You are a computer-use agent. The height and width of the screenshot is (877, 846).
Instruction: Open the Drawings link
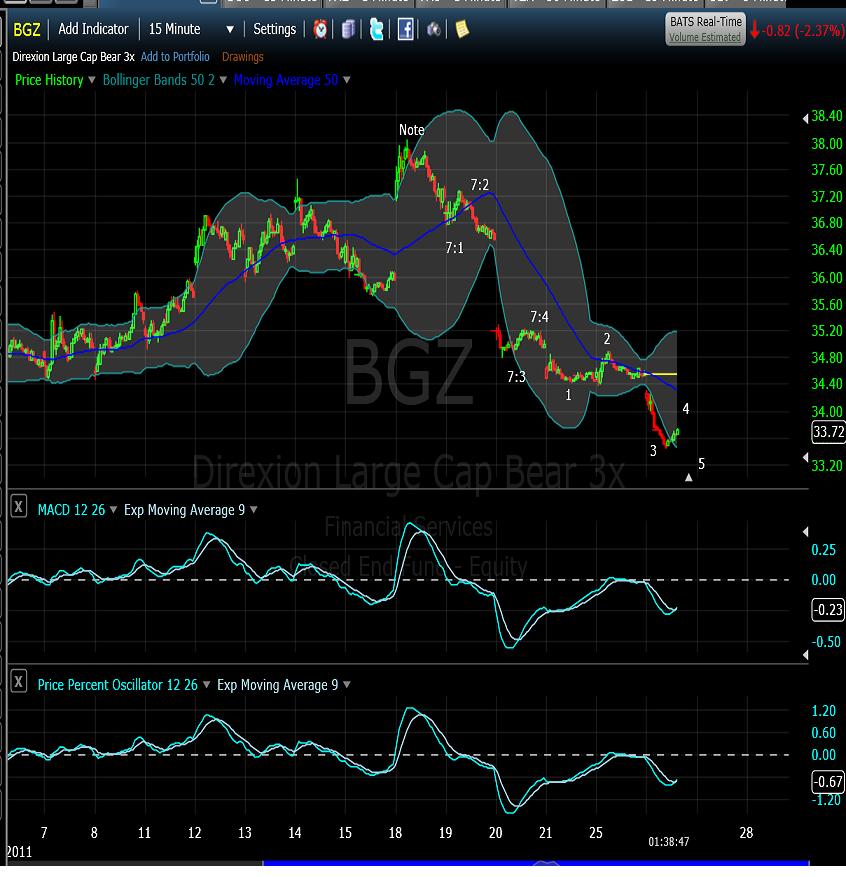click(243, 57)
